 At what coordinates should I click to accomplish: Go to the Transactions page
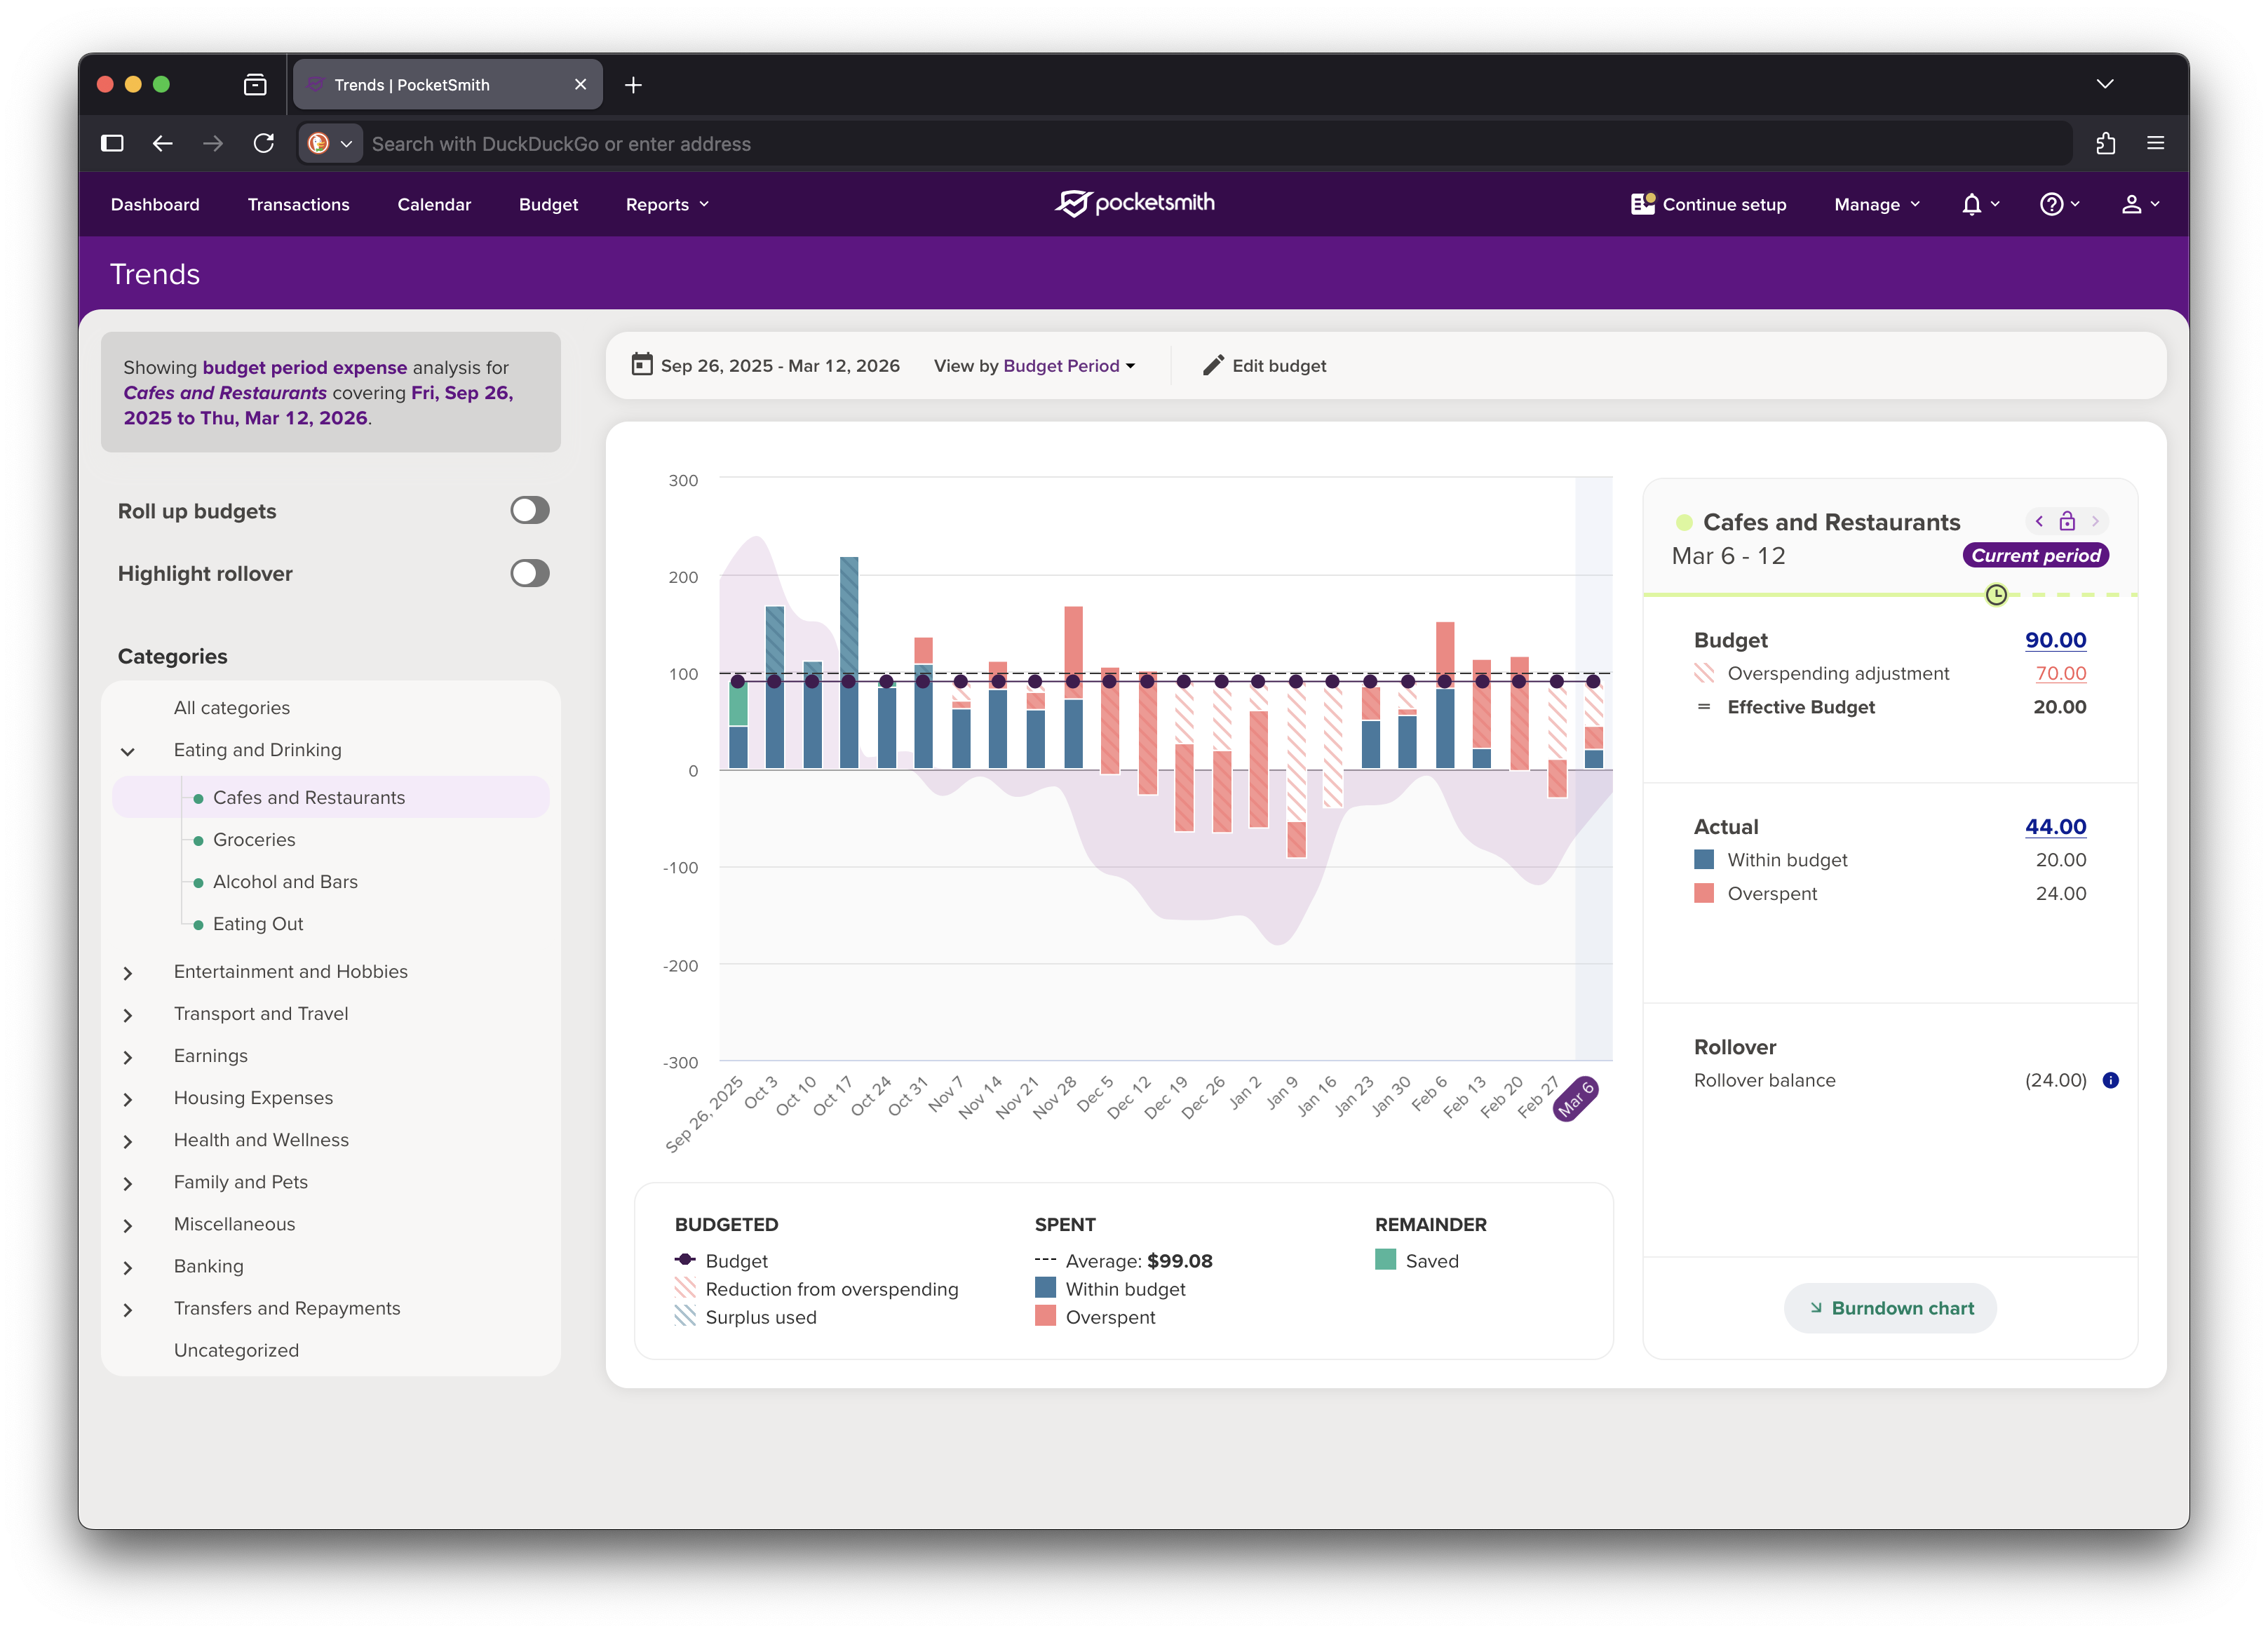coord(298,204)
